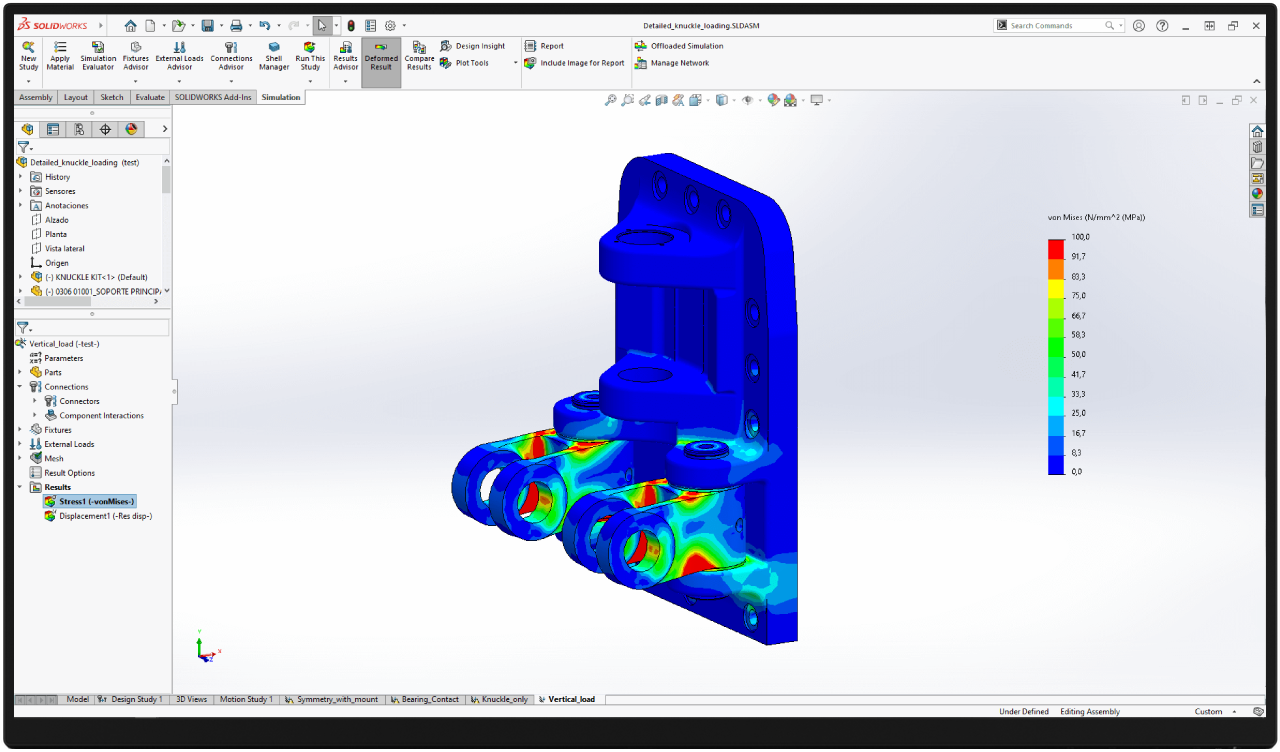This screenshot has height=752, width=1280.
Task: Expand the Parts folder in study tree
Action: [x=20, y=372]
